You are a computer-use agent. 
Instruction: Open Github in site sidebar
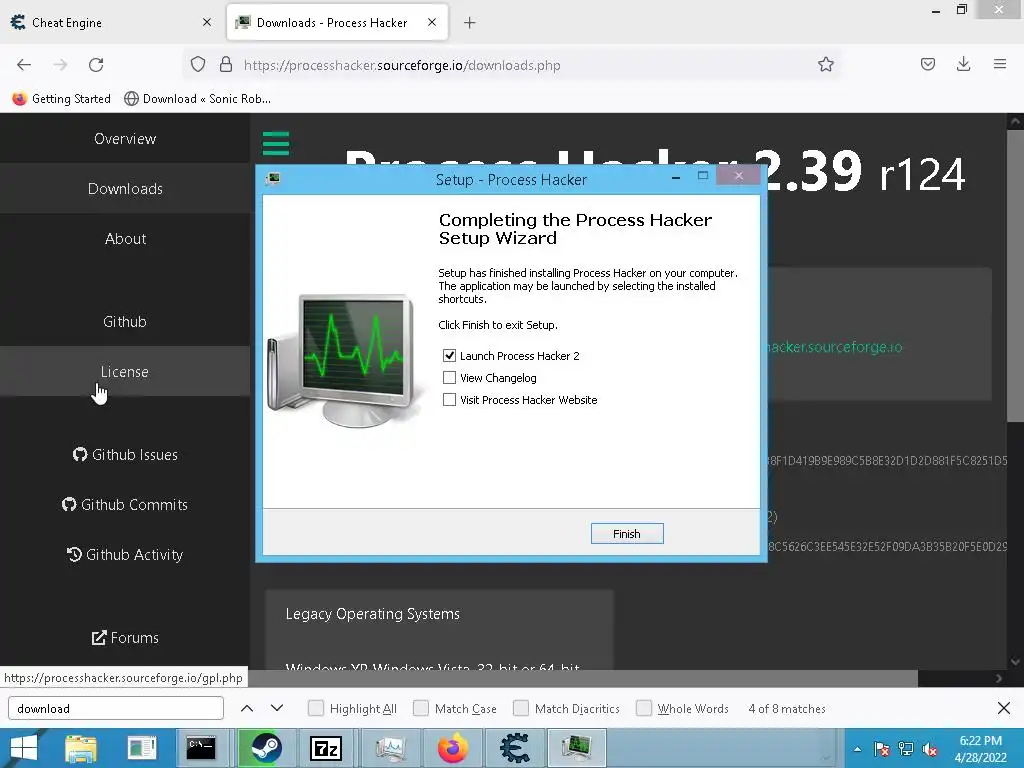(125, 321)
